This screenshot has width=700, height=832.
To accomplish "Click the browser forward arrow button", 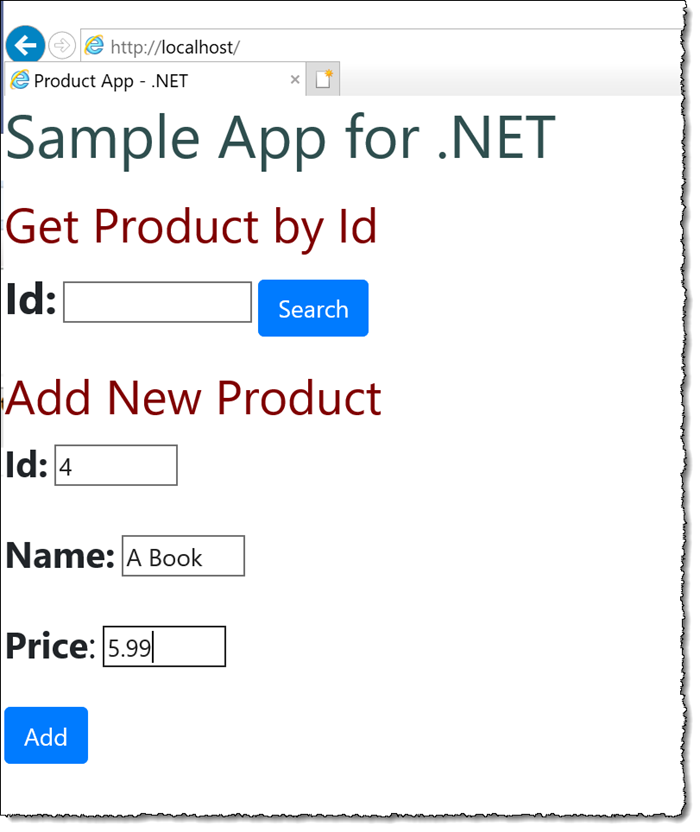I will (x=62, y=46).
